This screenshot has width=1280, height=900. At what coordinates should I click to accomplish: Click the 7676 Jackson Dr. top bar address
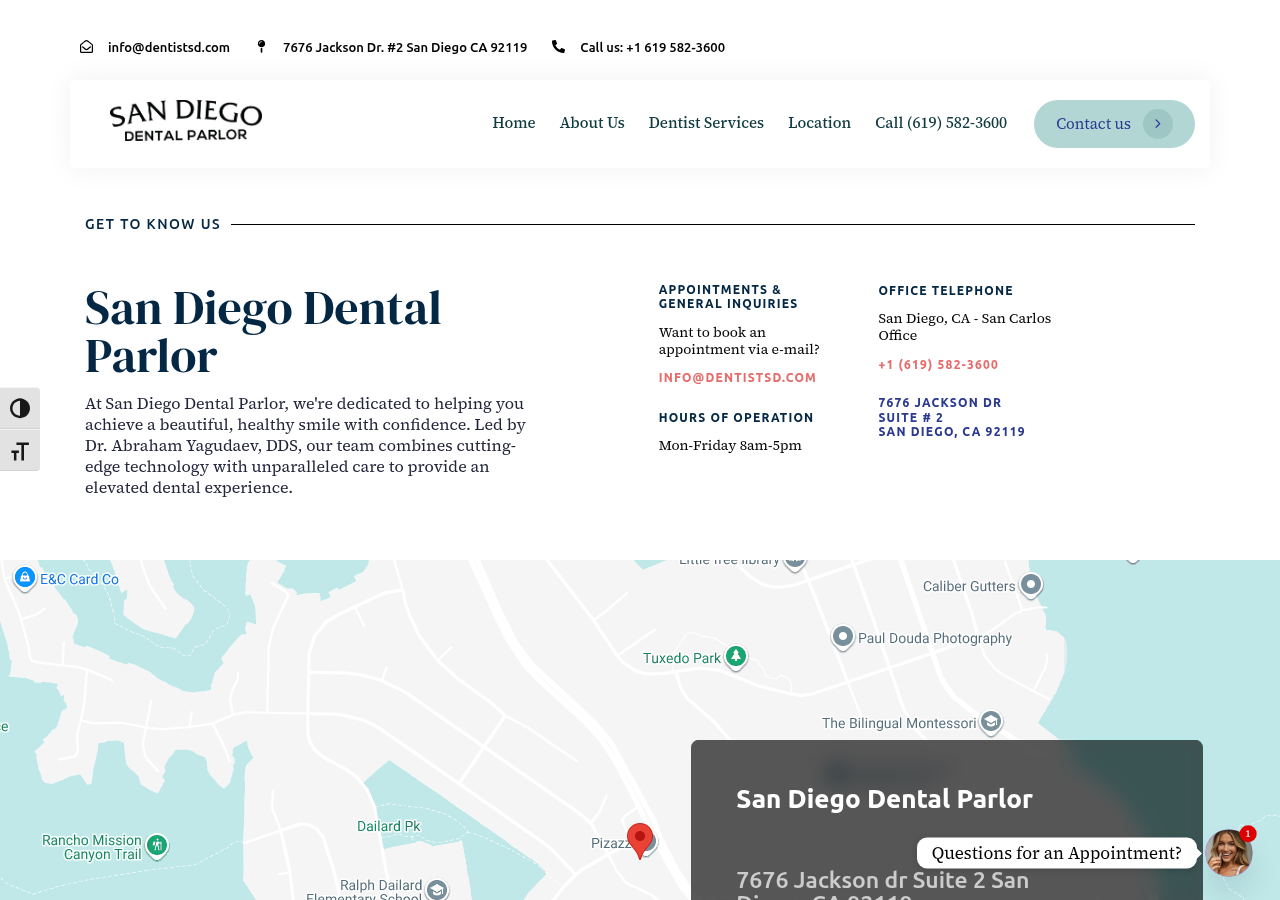click(x=405, y=47)
